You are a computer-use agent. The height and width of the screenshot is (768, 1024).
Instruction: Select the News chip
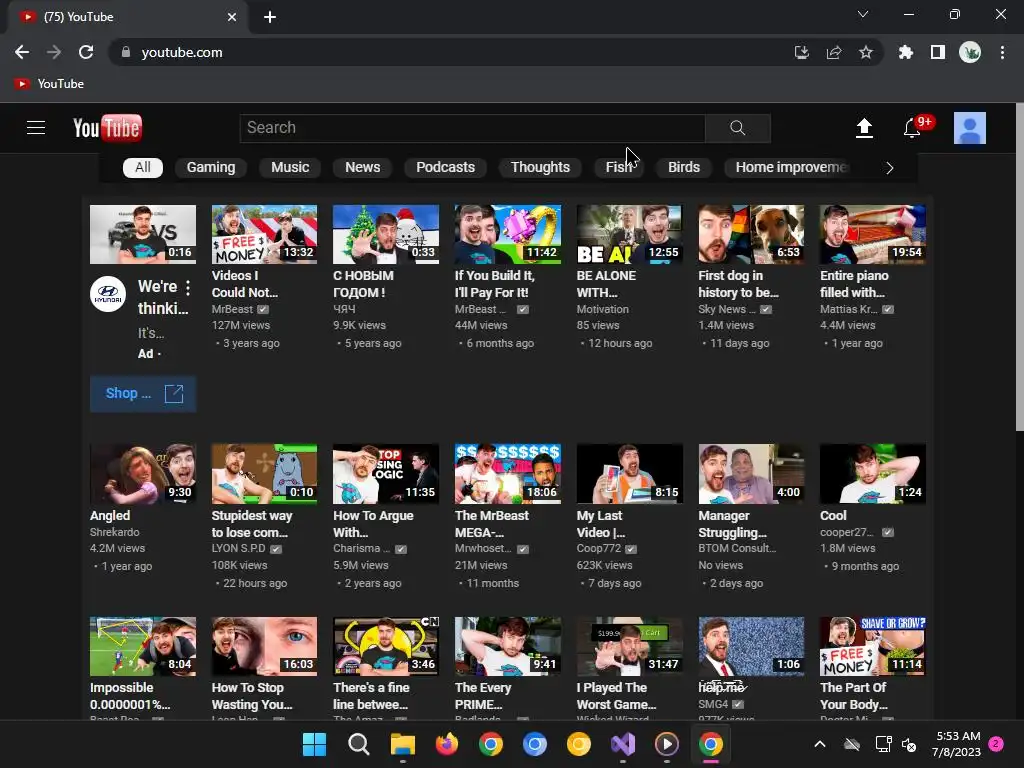(x=362, y=167)
